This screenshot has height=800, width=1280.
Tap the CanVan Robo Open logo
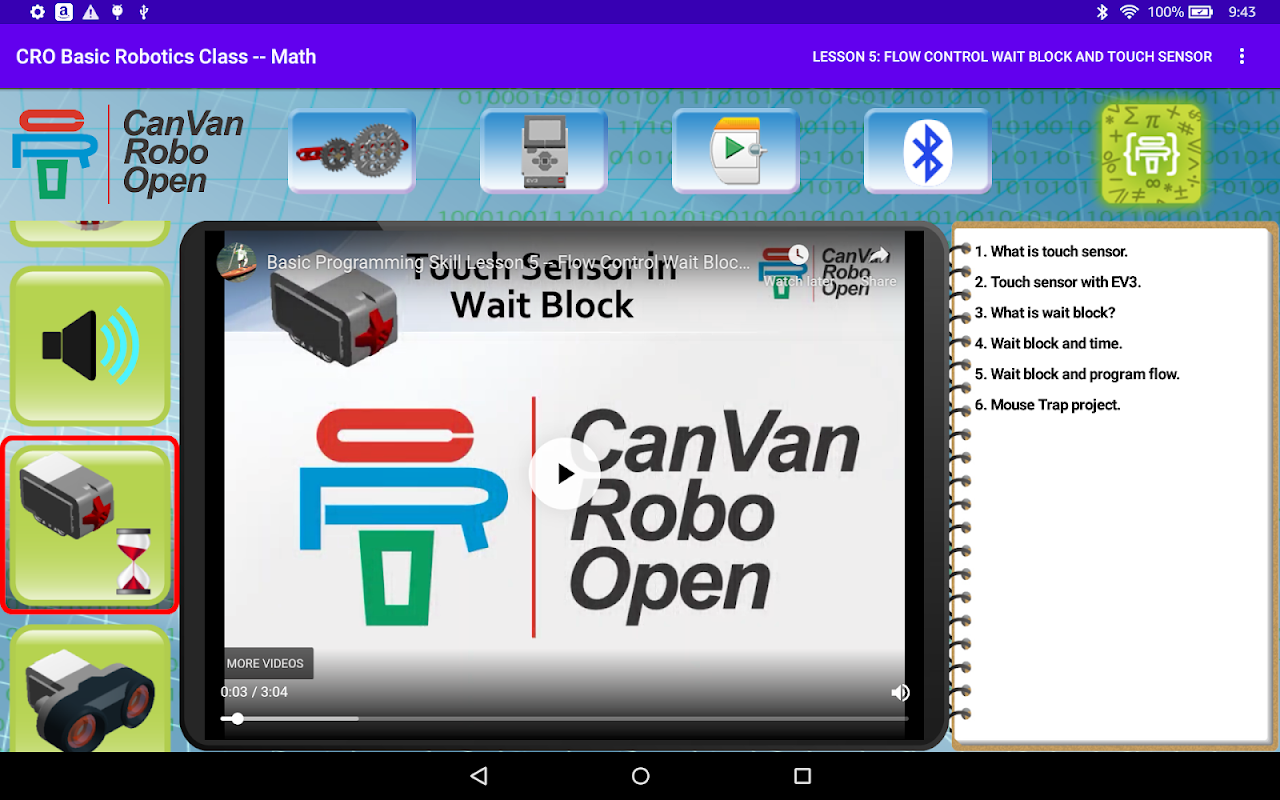[128, 152]
